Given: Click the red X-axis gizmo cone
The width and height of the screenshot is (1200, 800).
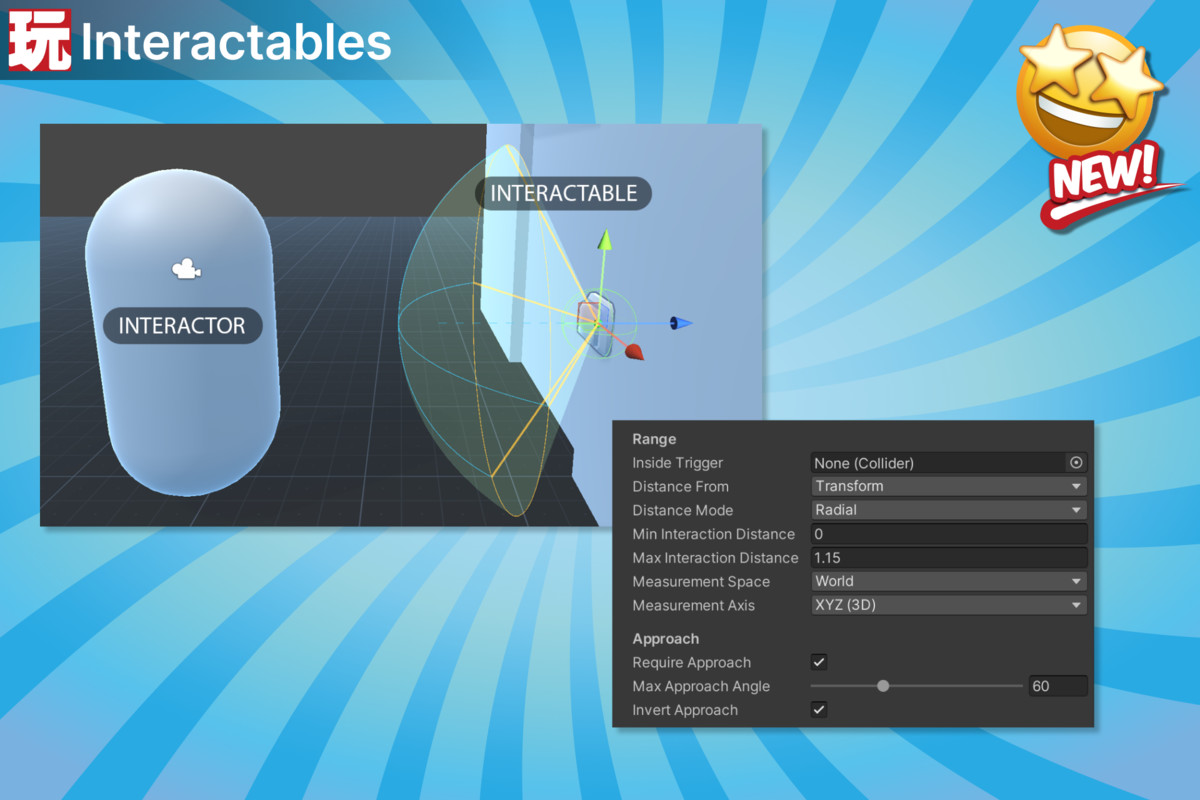Looking at the screenshot, I should click(x=634, y=352).
